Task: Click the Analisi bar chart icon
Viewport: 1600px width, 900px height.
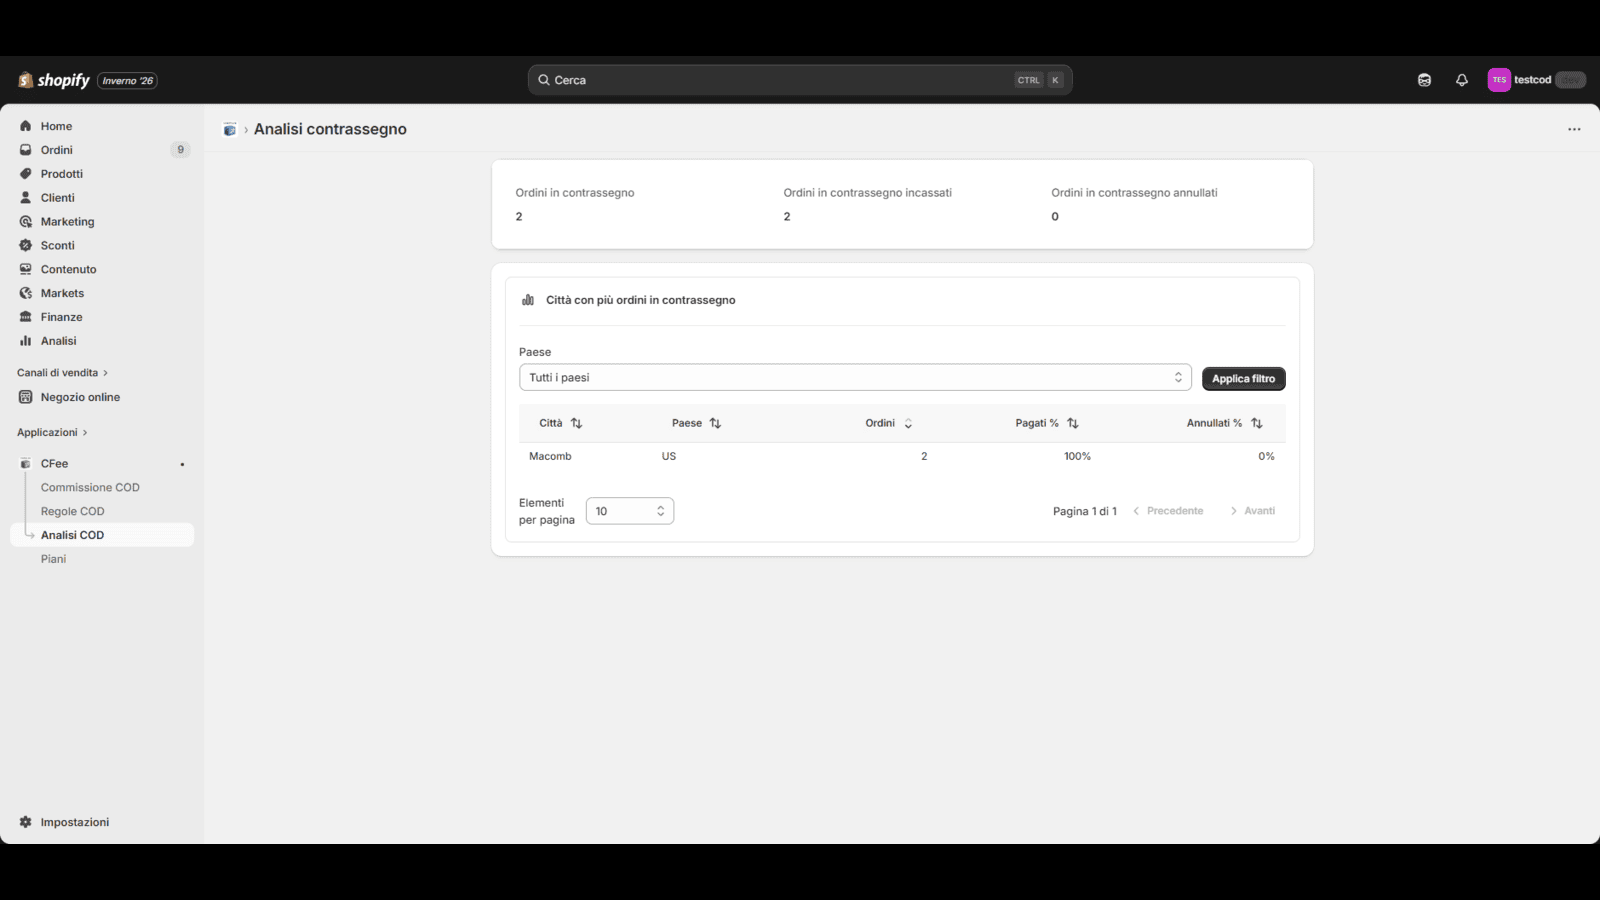Action: click(26, 341)
